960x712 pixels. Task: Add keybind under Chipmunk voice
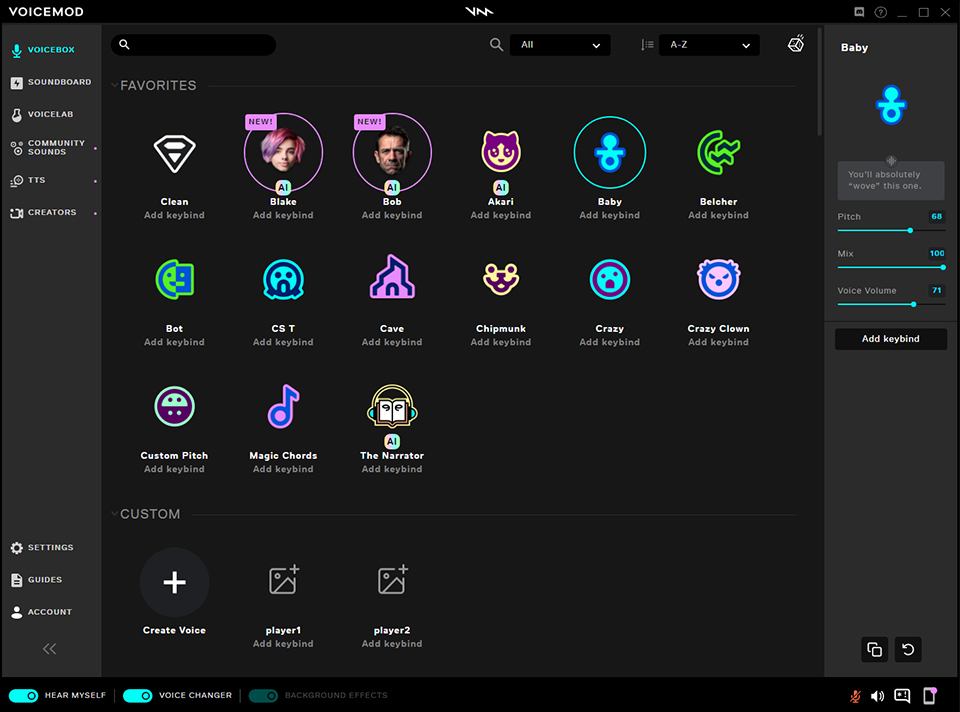(501, 342)
